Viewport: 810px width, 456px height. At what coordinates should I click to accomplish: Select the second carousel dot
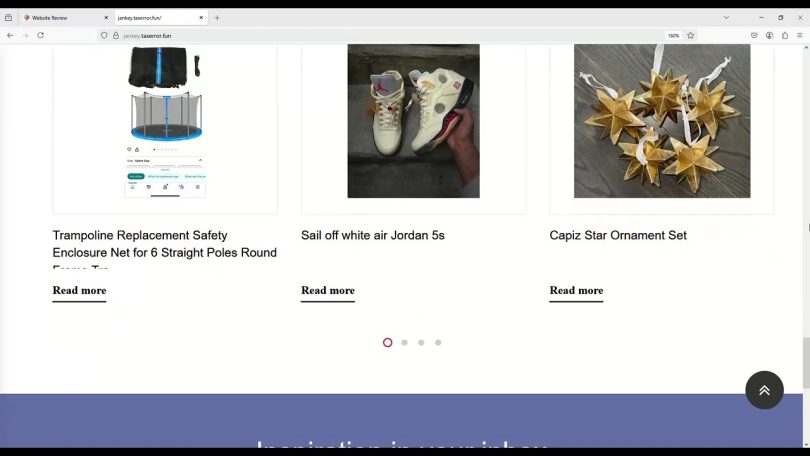pos(404,342)
